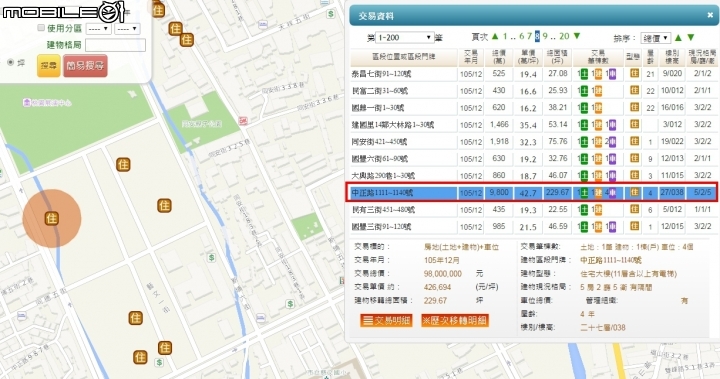
Task: Click the orange 建 building icon in the 國聯一街 row
Action: (x=598, y=108)
